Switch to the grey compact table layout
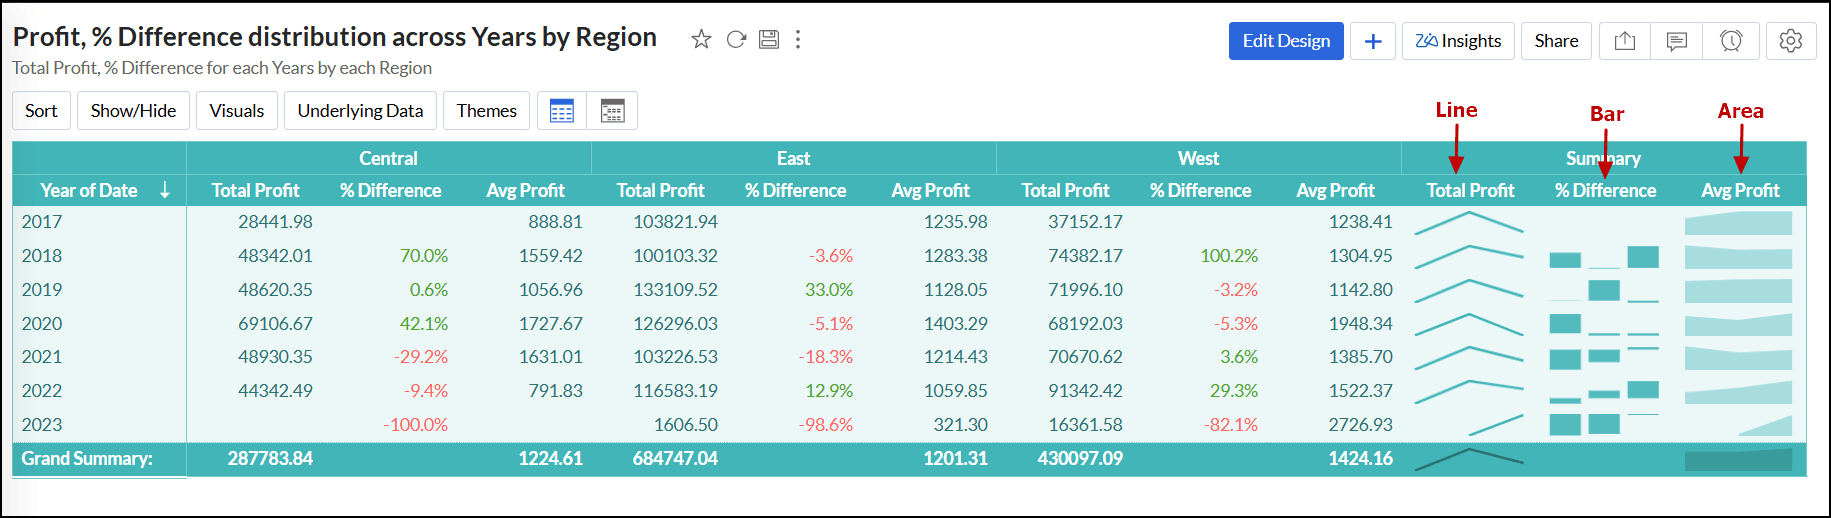Screen dimensions: 1831x518 click(x=612, y=111)
